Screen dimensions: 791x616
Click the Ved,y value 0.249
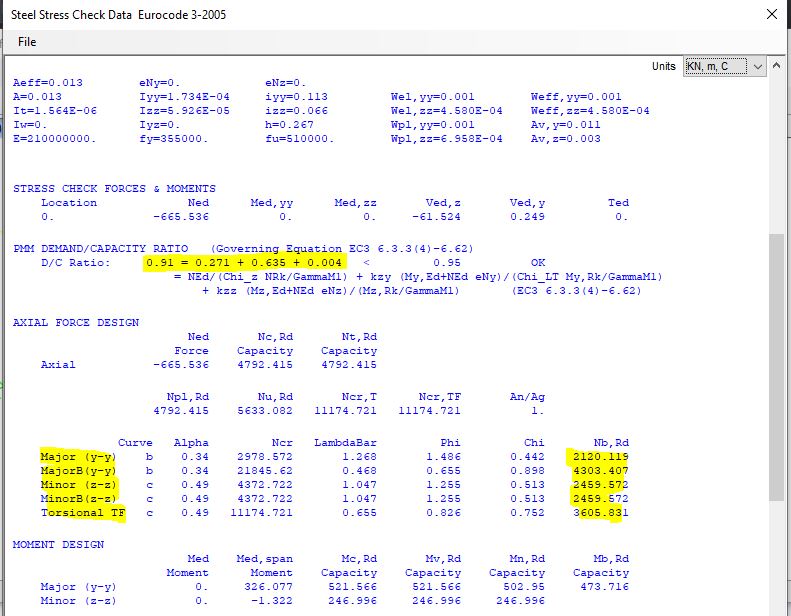tap(527, 217)
